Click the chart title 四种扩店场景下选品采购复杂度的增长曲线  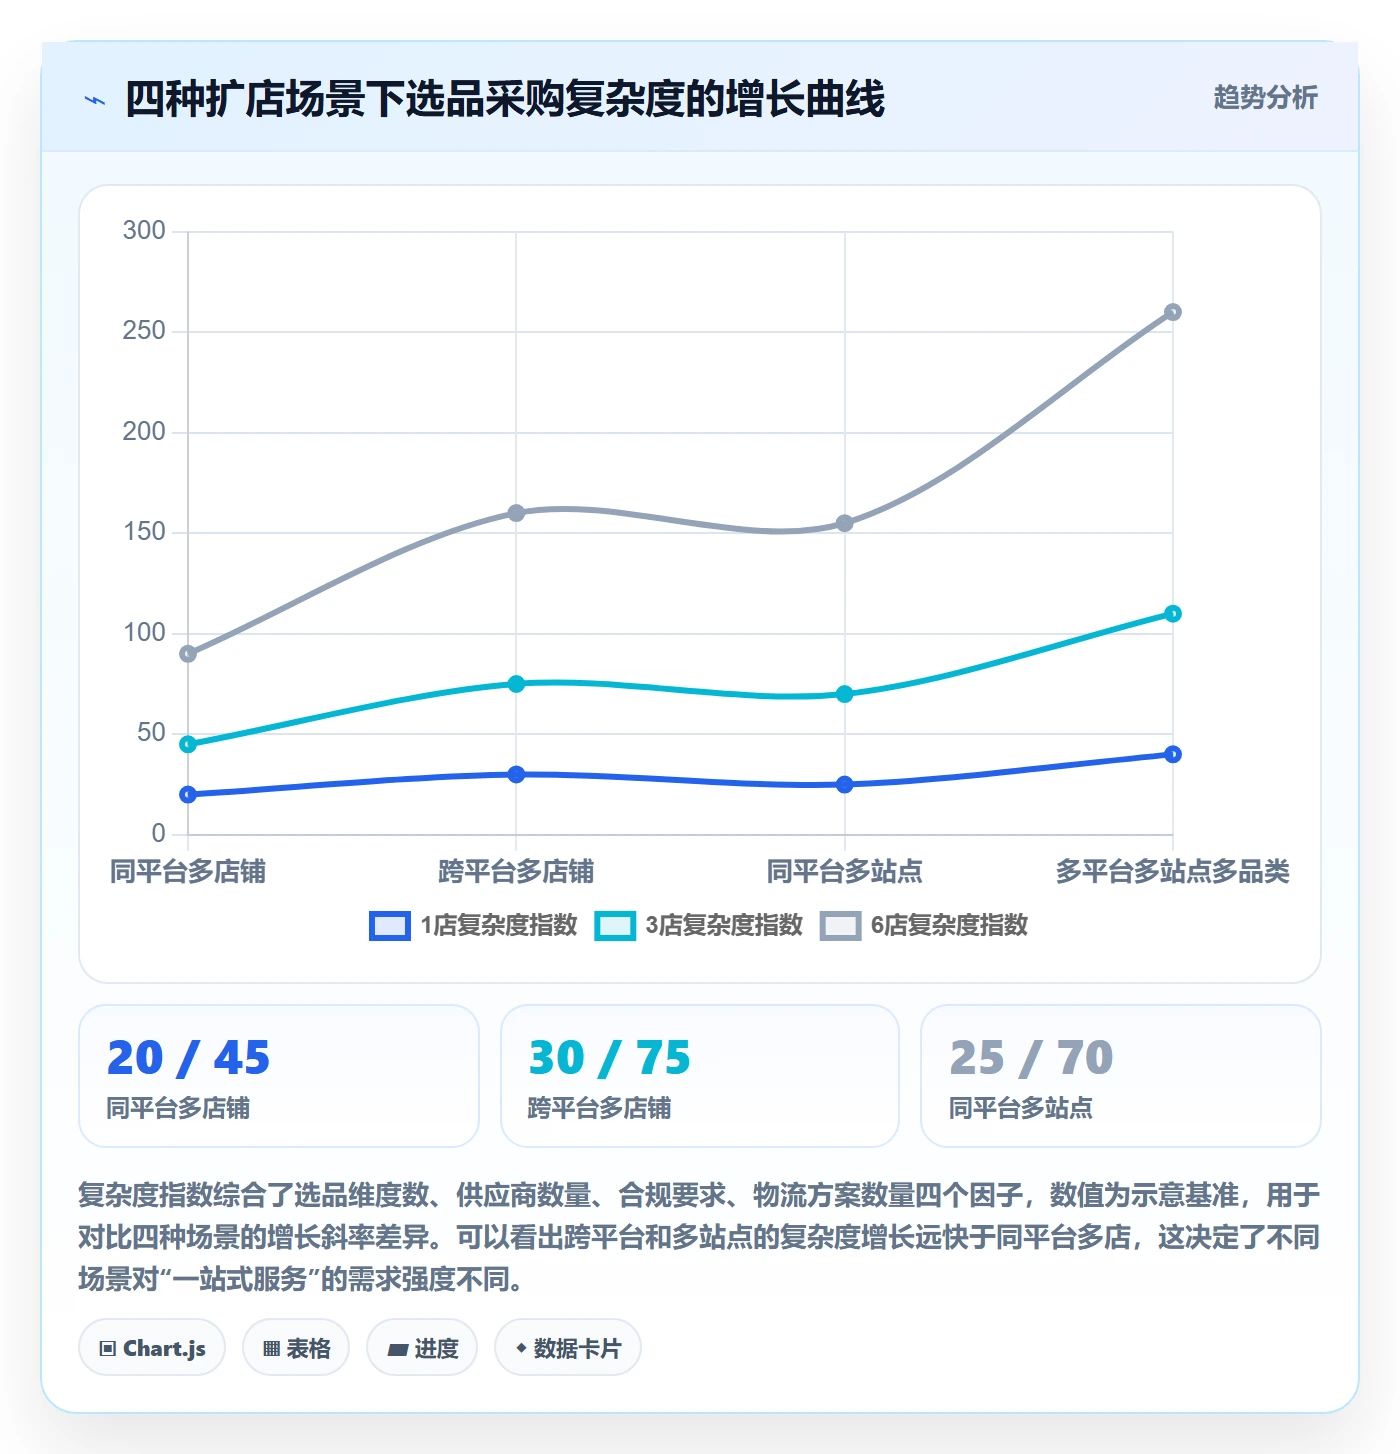505,99
